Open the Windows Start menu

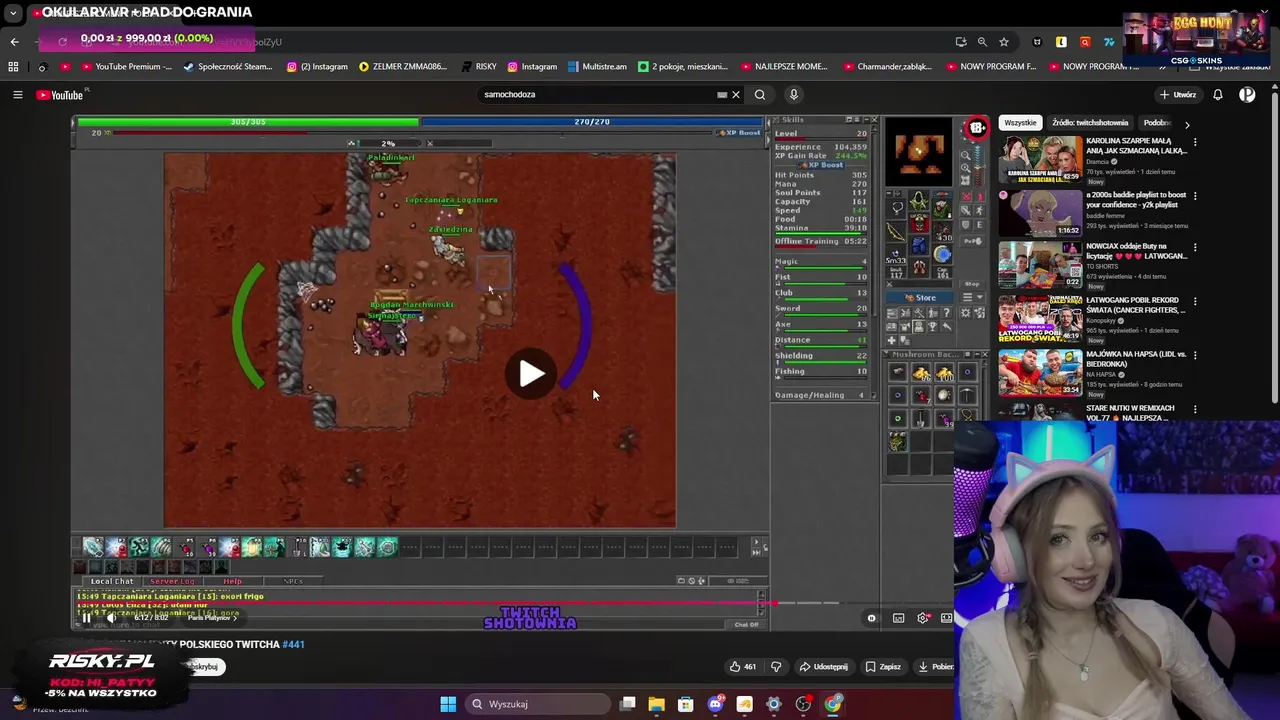click(x=448, y=704)
